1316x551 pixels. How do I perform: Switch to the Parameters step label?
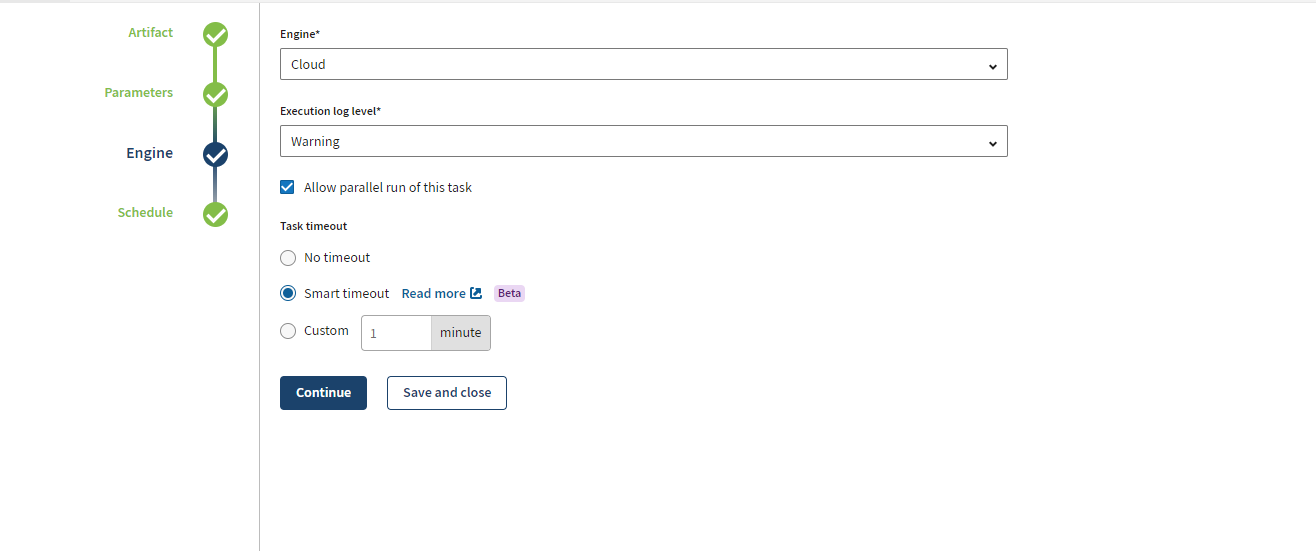pyautogui.click(x=138, y=93)
